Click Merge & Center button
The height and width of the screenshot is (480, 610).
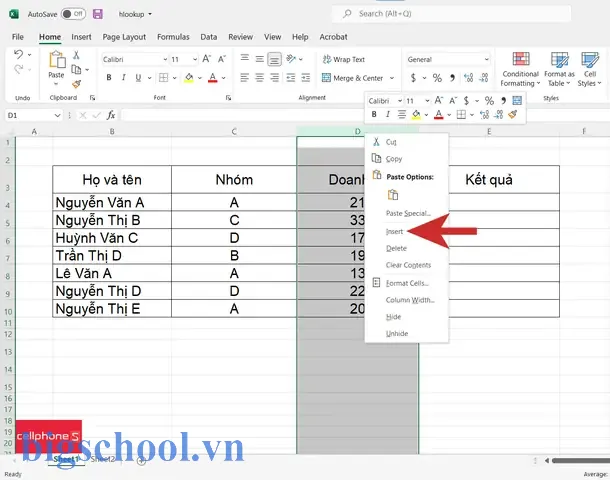click(353, 78)
